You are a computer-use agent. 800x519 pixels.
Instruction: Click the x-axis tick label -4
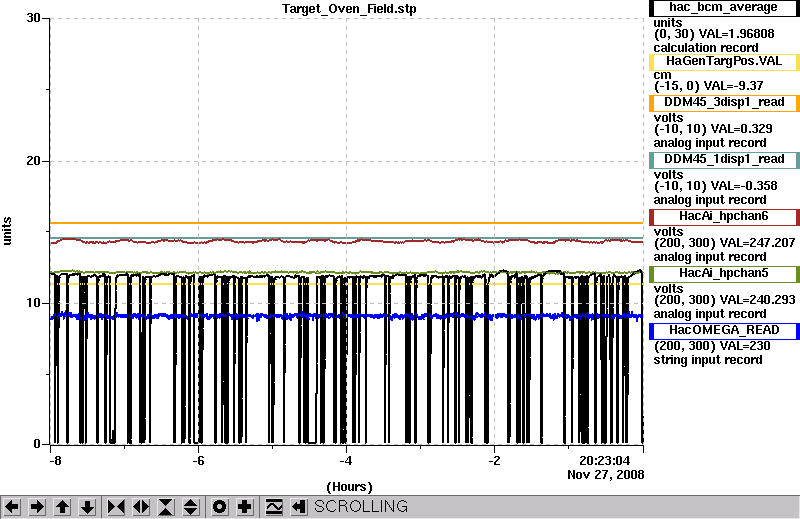click(x=346, y=461)
